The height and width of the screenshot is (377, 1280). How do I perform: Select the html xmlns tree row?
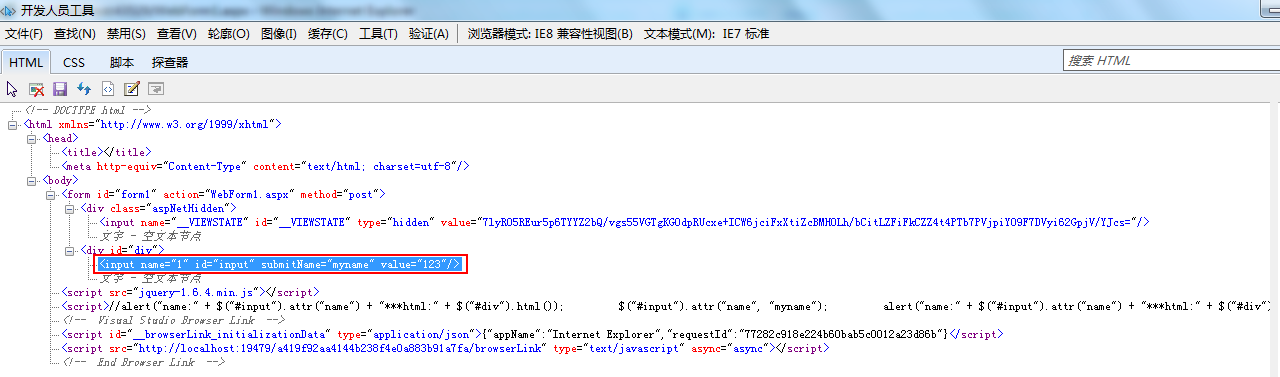pos(153,124)
